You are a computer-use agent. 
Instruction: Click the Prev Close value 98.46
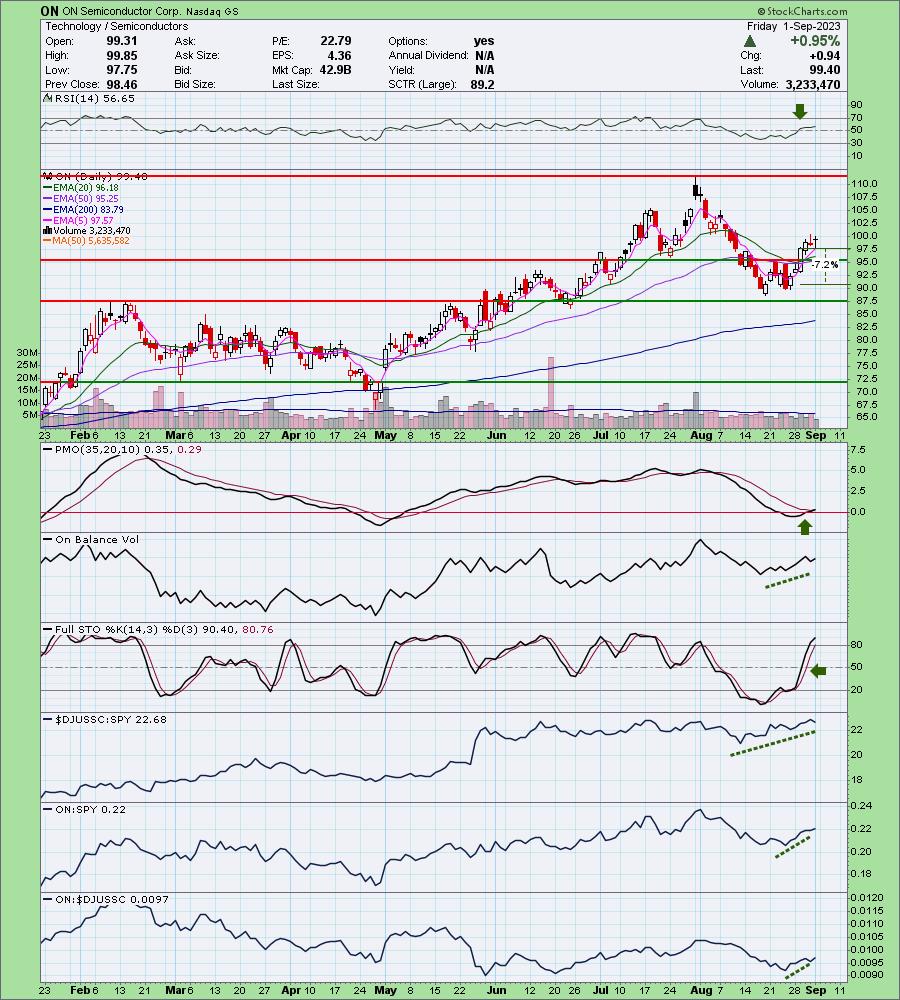122,84
